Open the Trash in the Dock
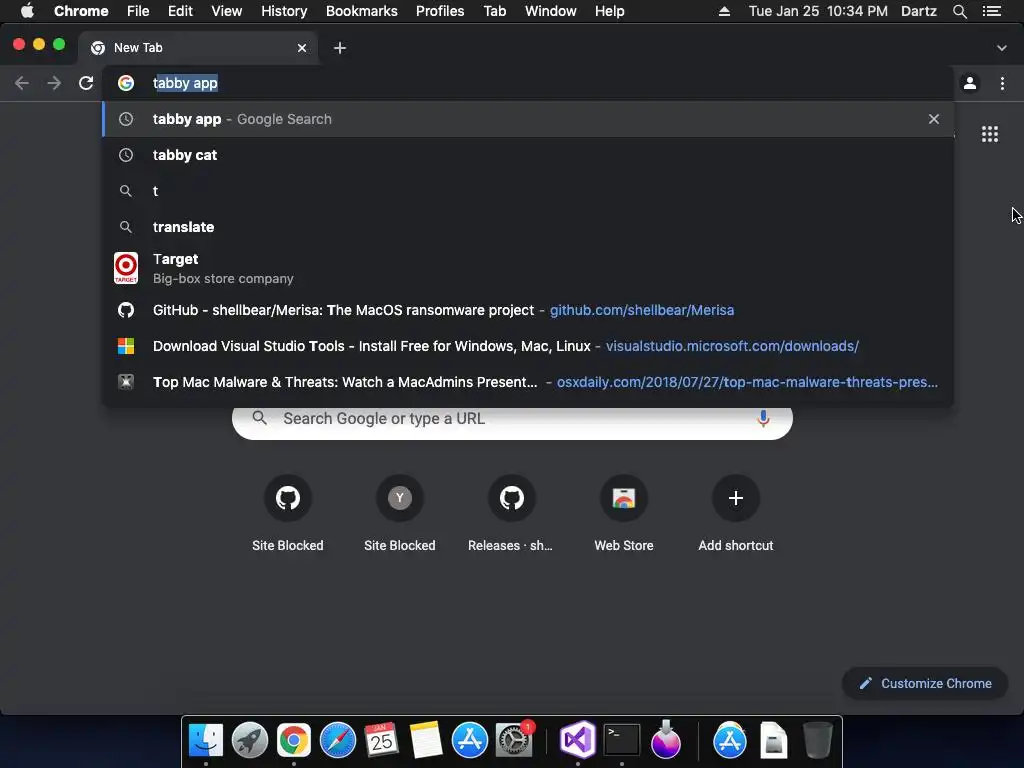Image resolution: width=1024 pixels, height=768 pixels. click(x=818, y=740)
